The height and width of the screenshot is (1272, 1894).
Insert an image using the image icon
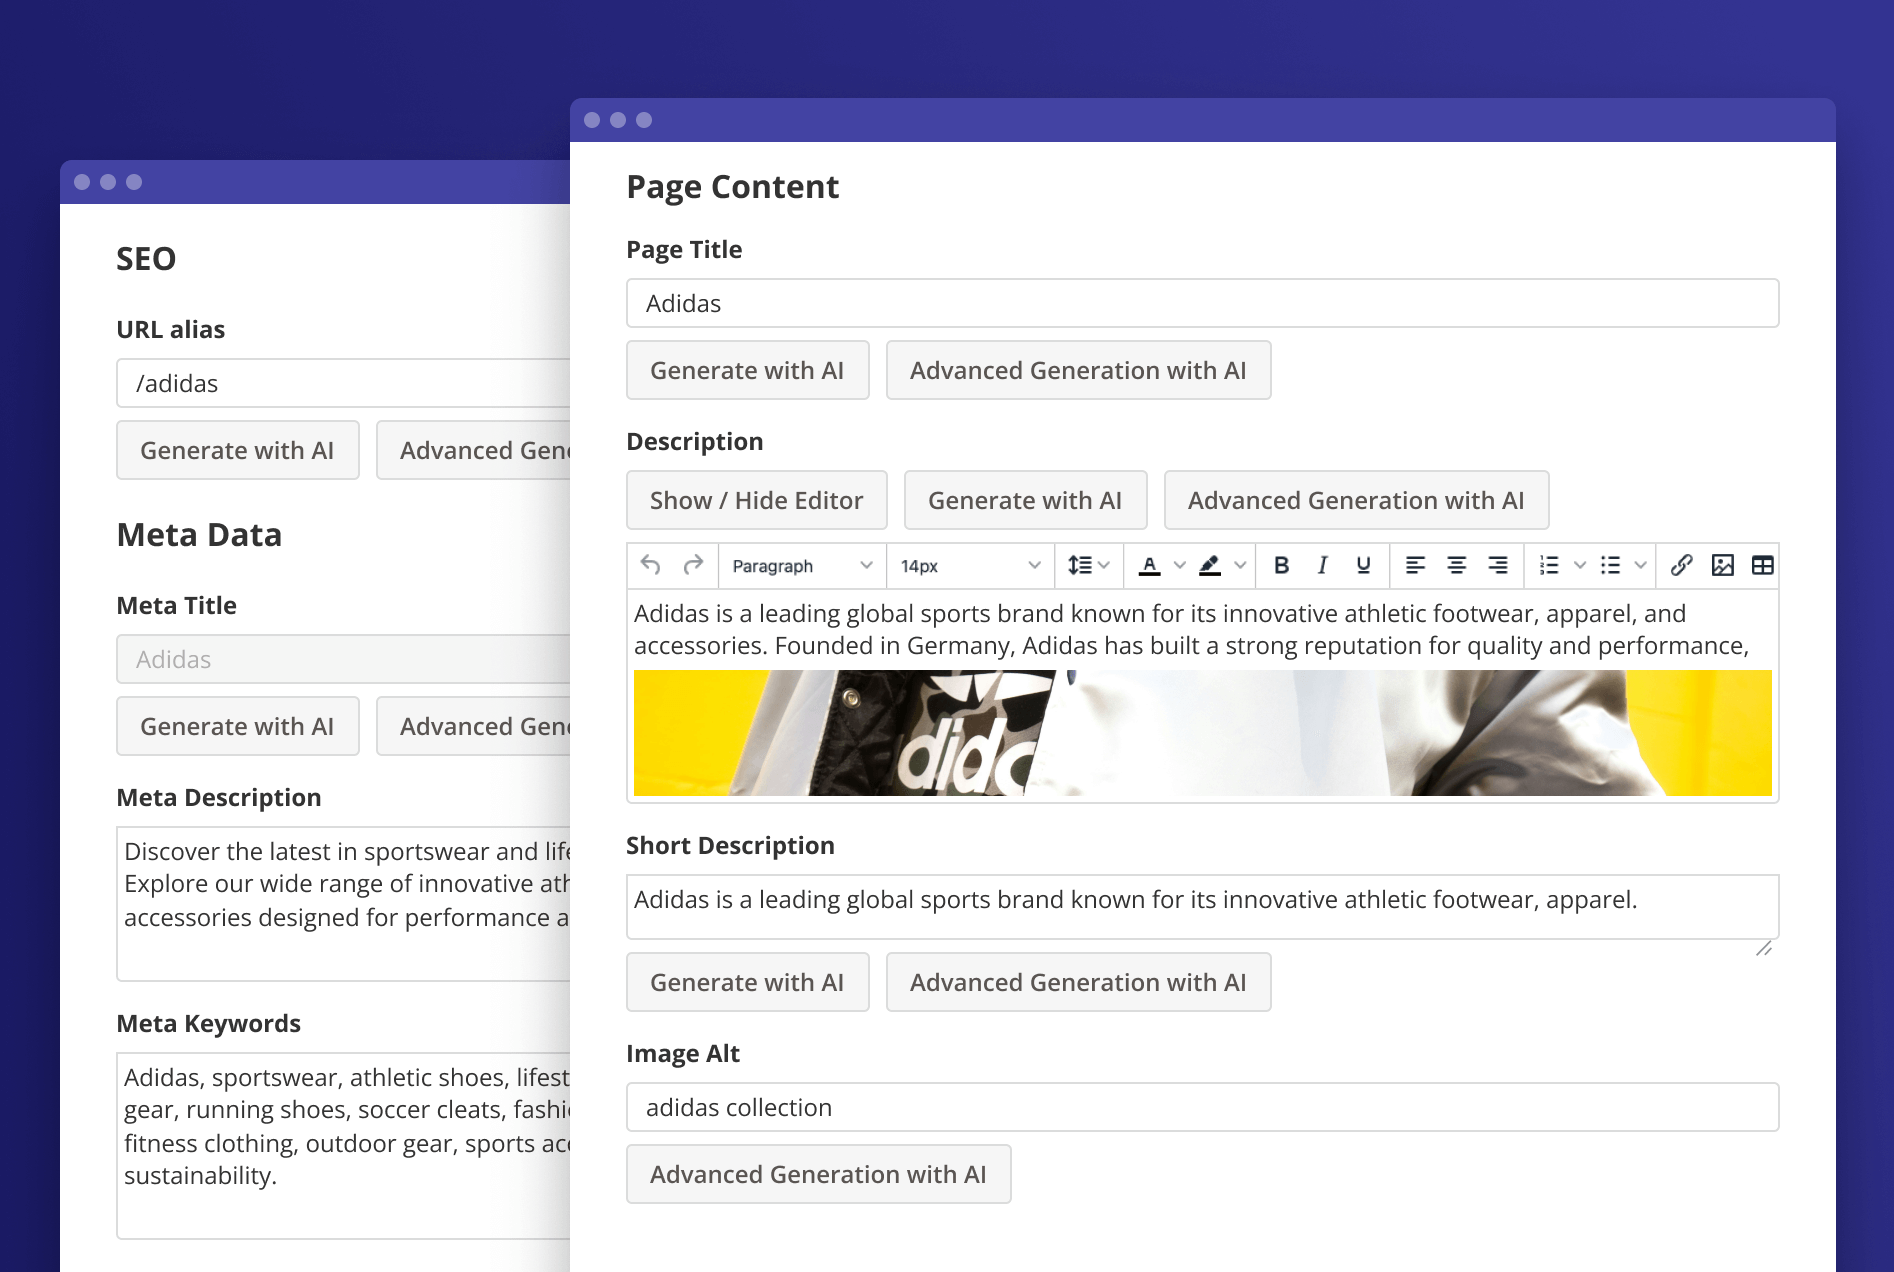click(x=1722, y=566)
